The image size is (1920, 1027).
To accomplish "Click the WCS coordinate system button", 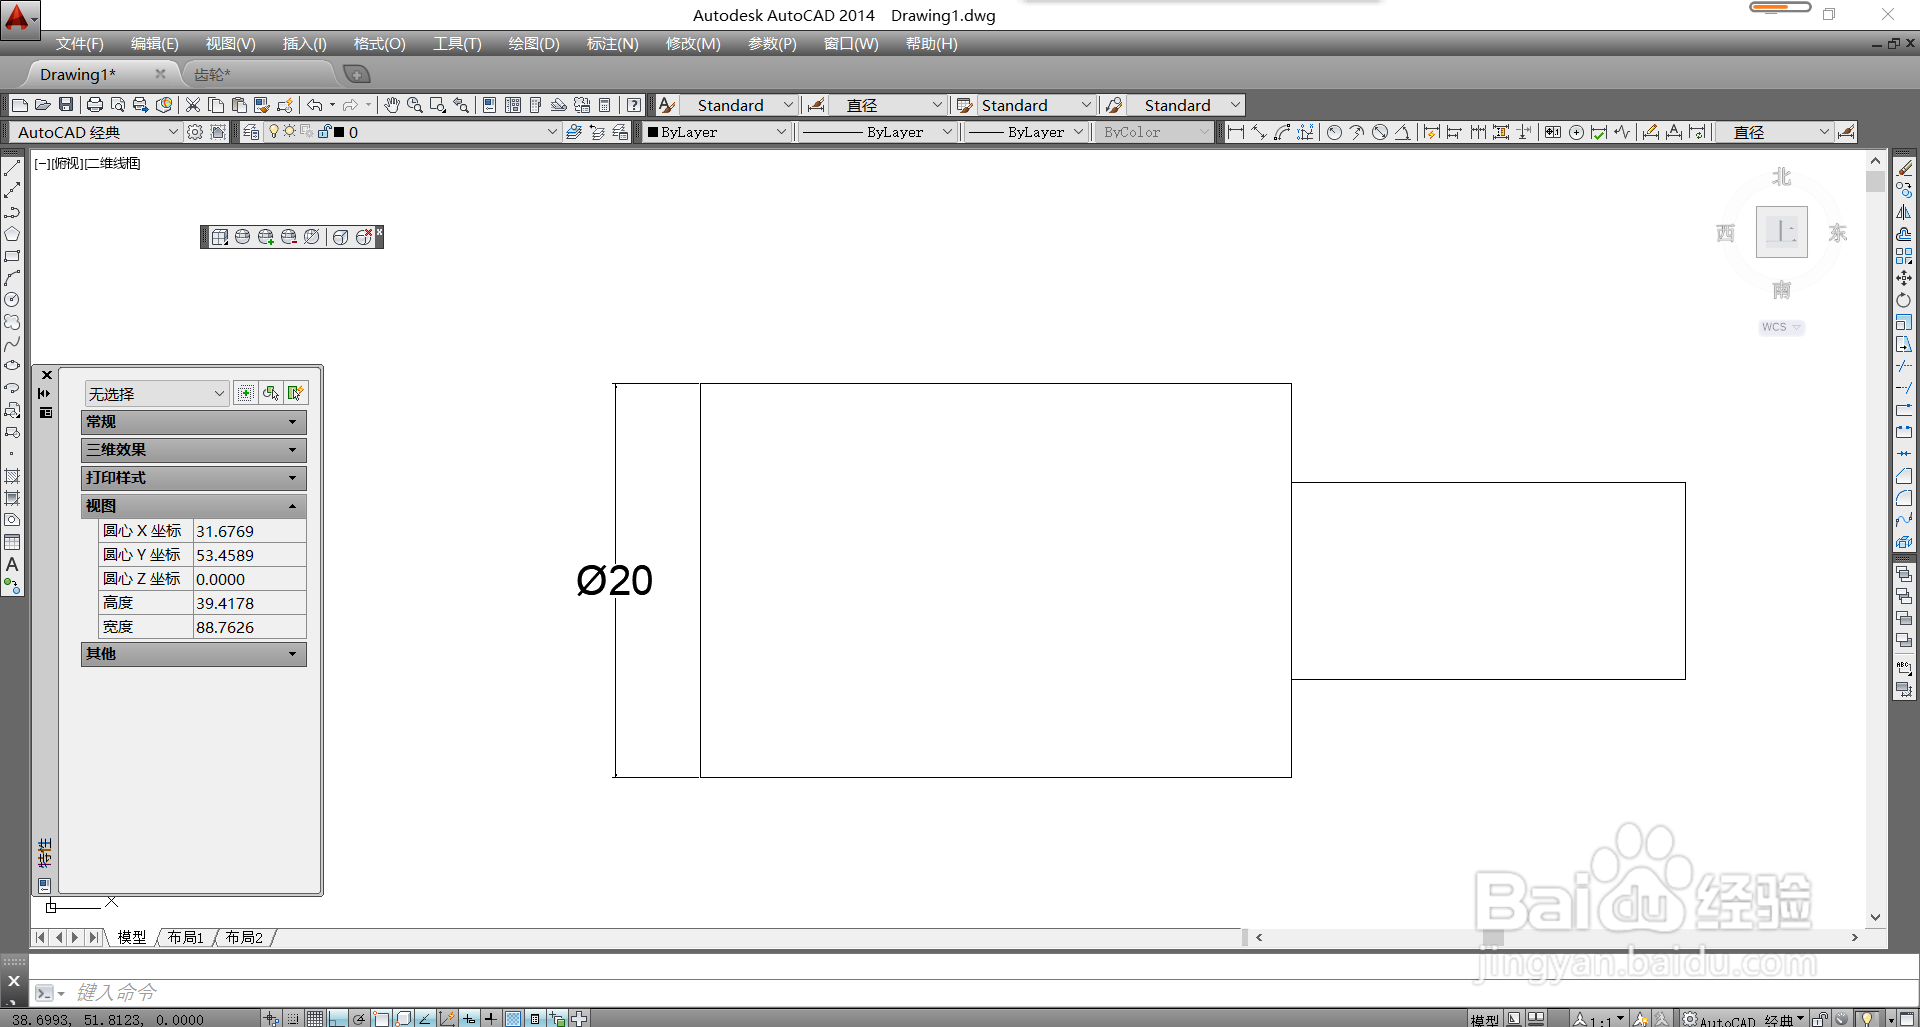I will pos(1781,327).
